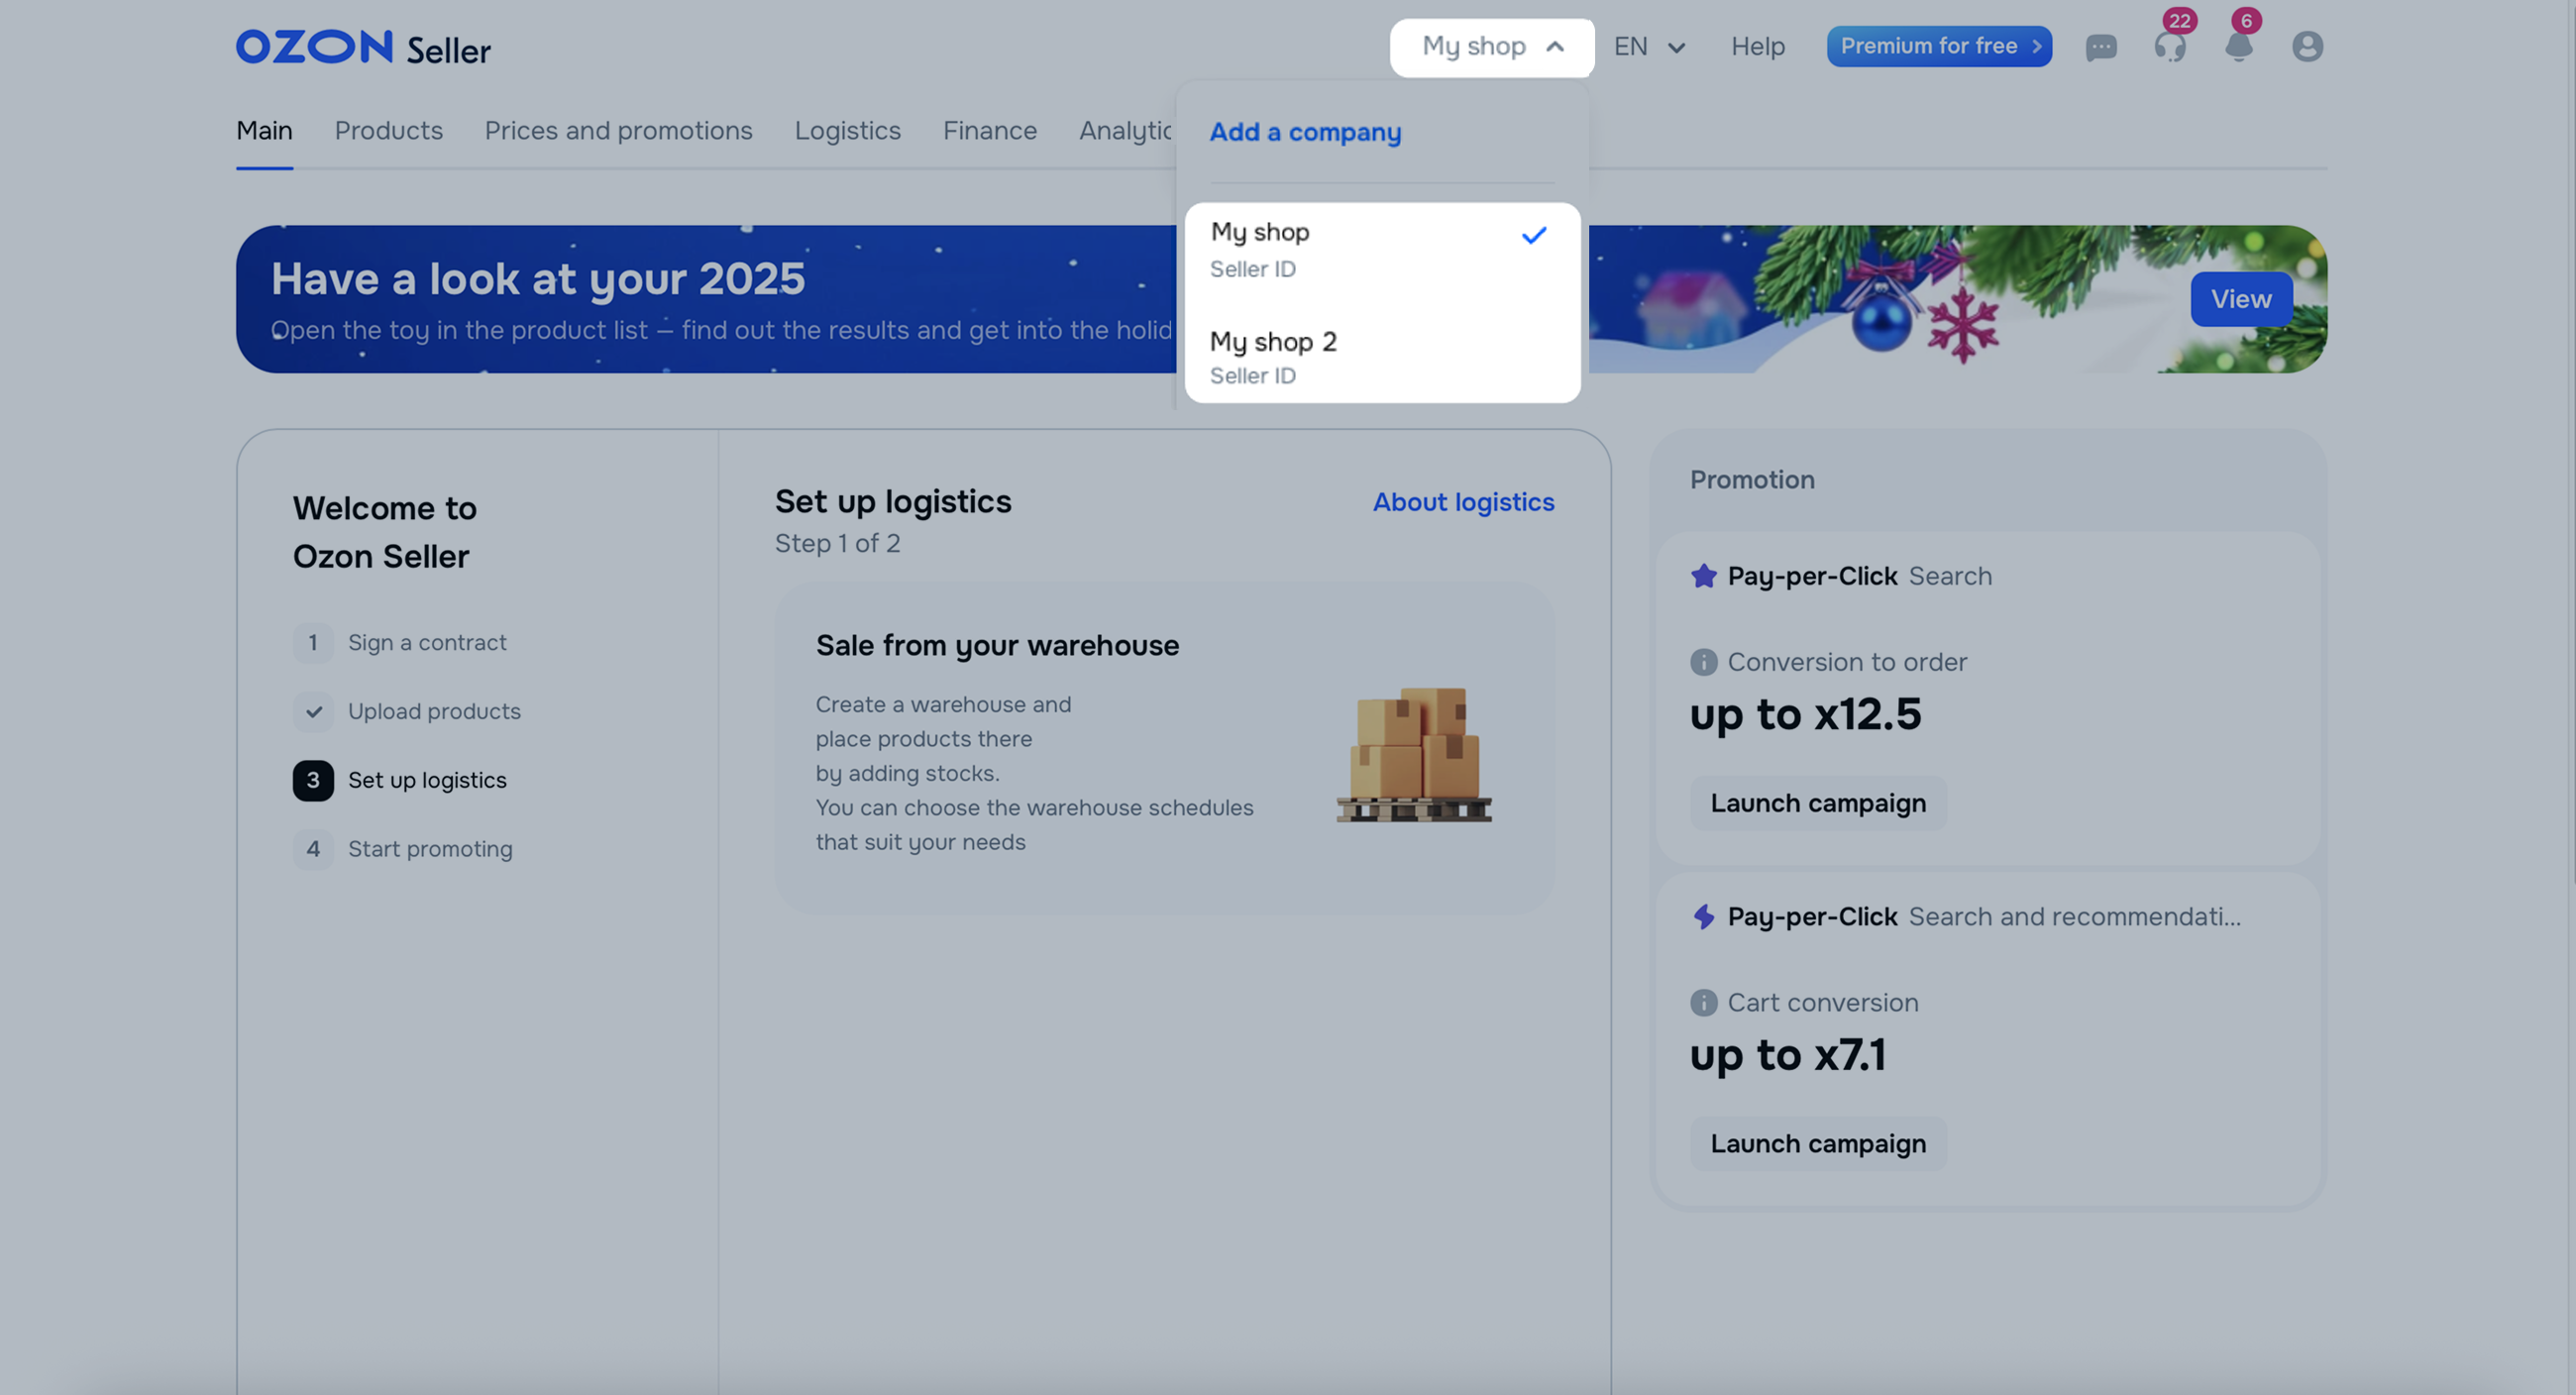The height and width of the screenshot is (1395, 2576).
Task: Open the Logistics tab
Action: (x=847, y=131)
